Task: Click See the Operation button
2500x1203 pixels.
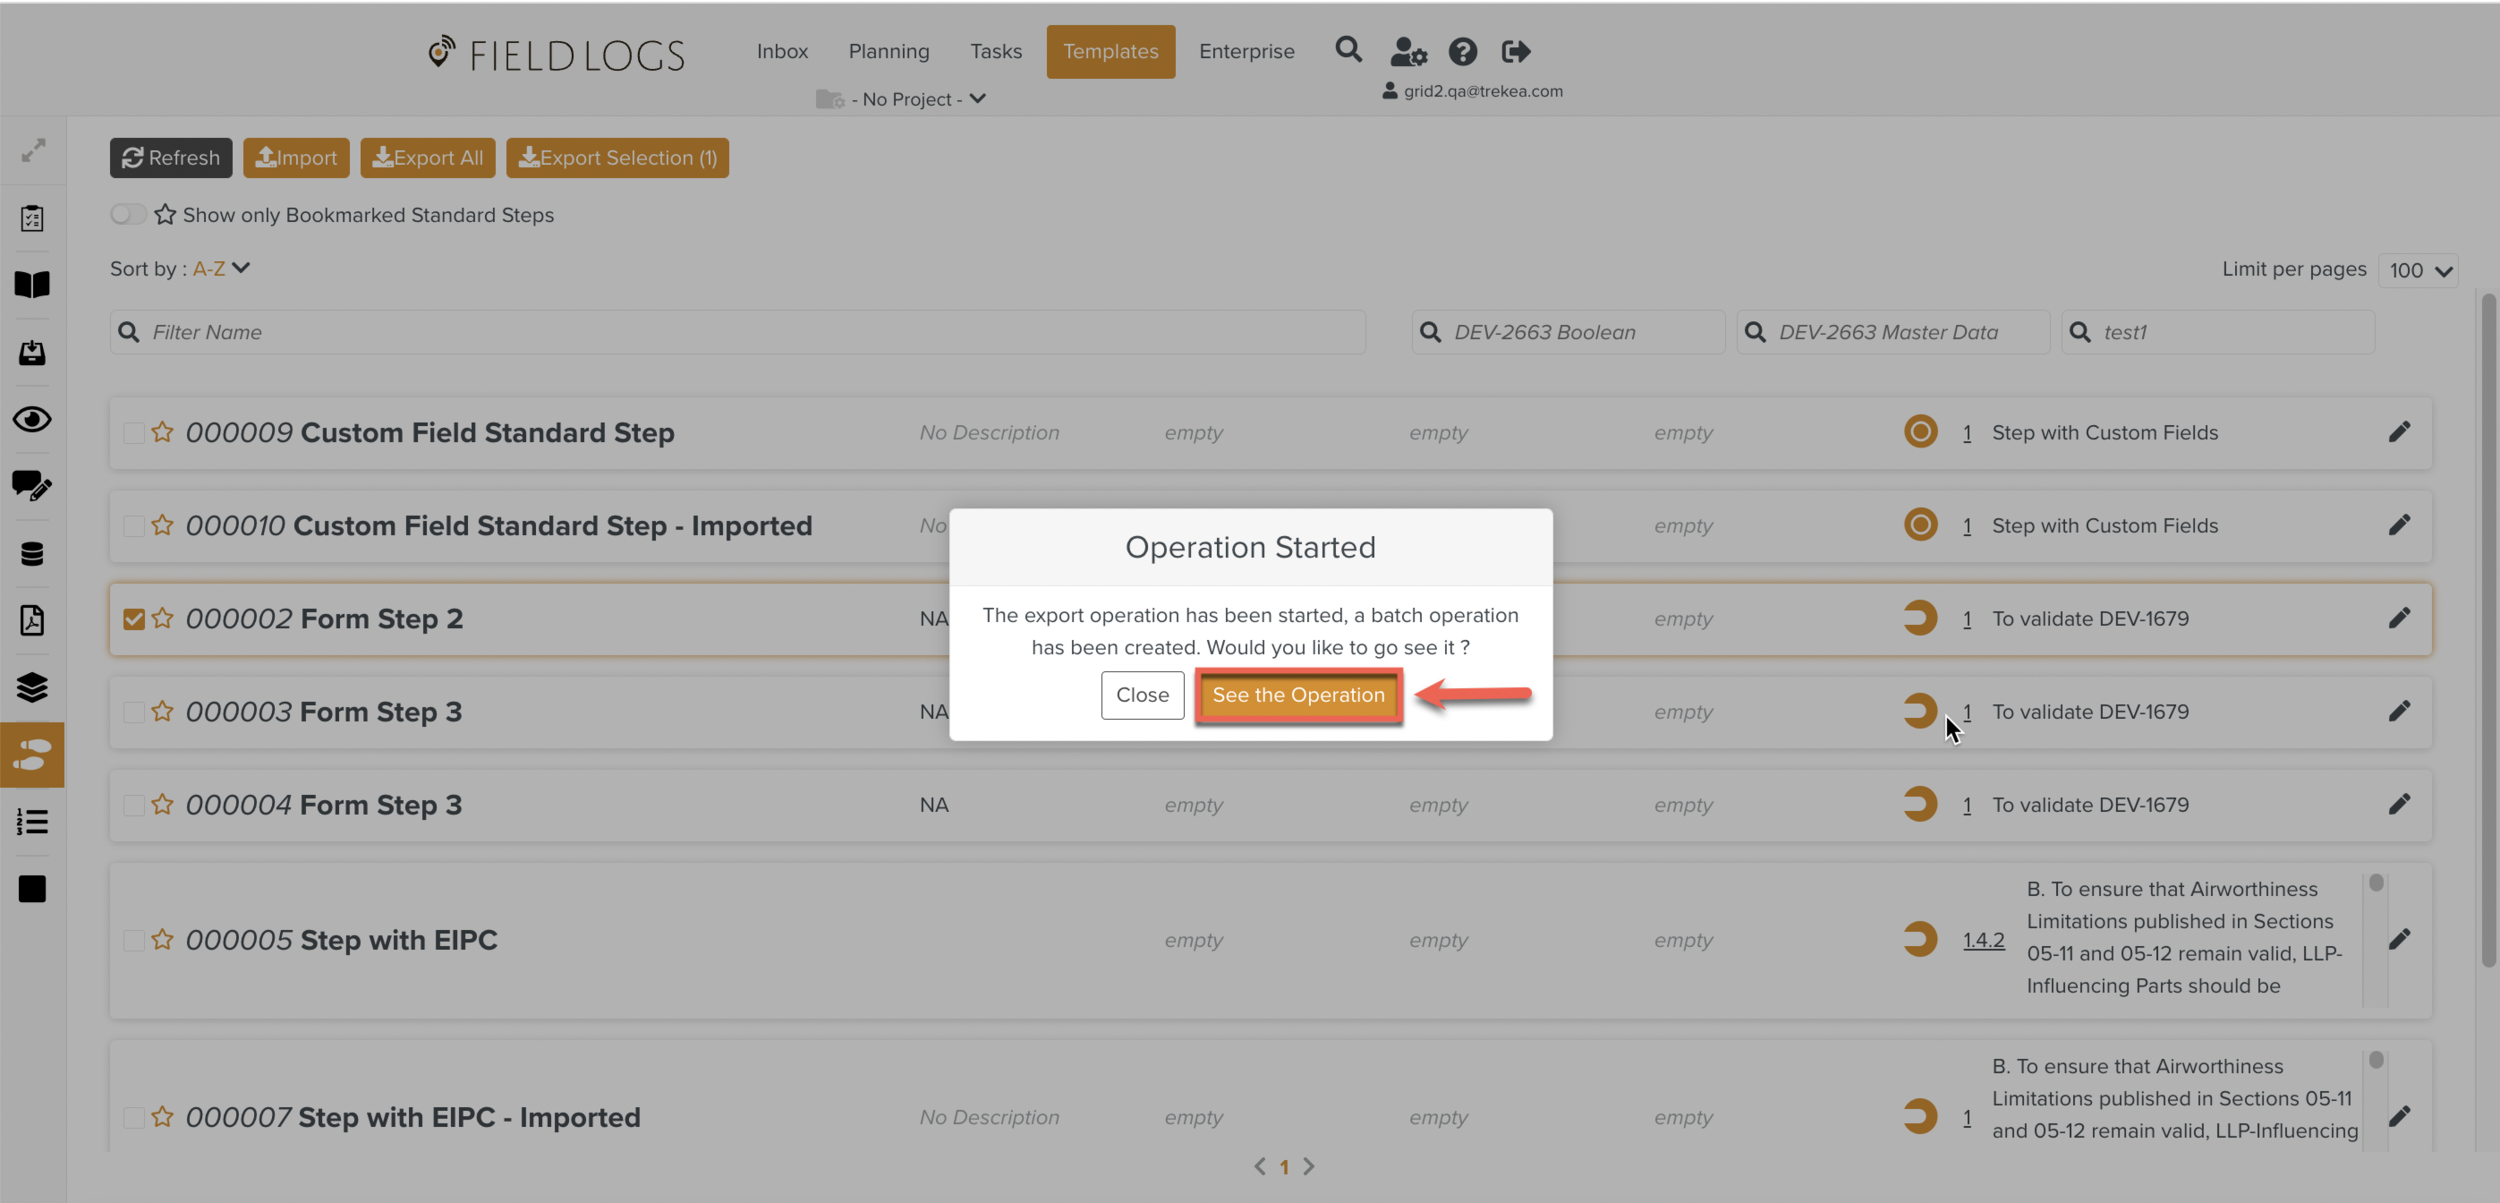Action: 1298,694
